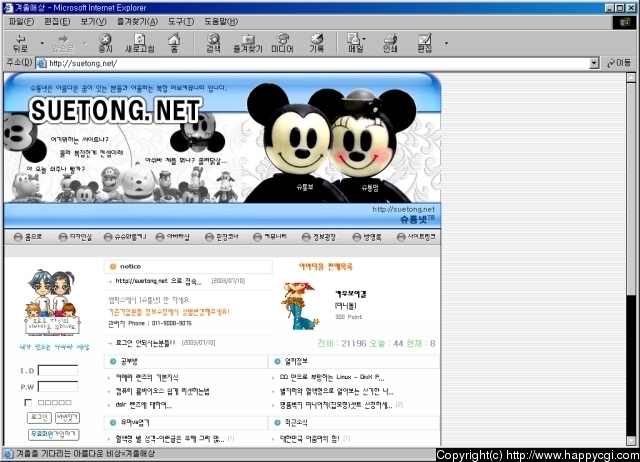Click the visitor counter text '21196'

(354, 343)
